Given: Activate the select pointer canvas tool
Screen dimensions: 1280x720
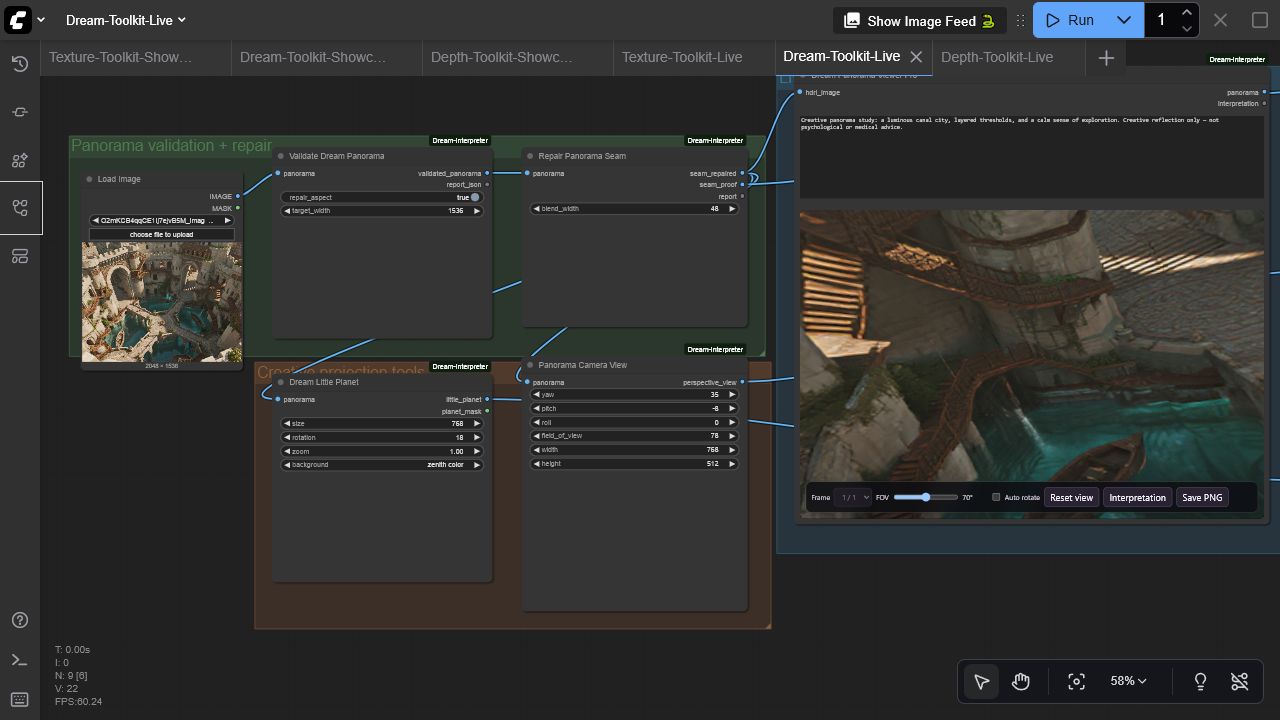Looking at the screenshot, I should coord(981,681).
